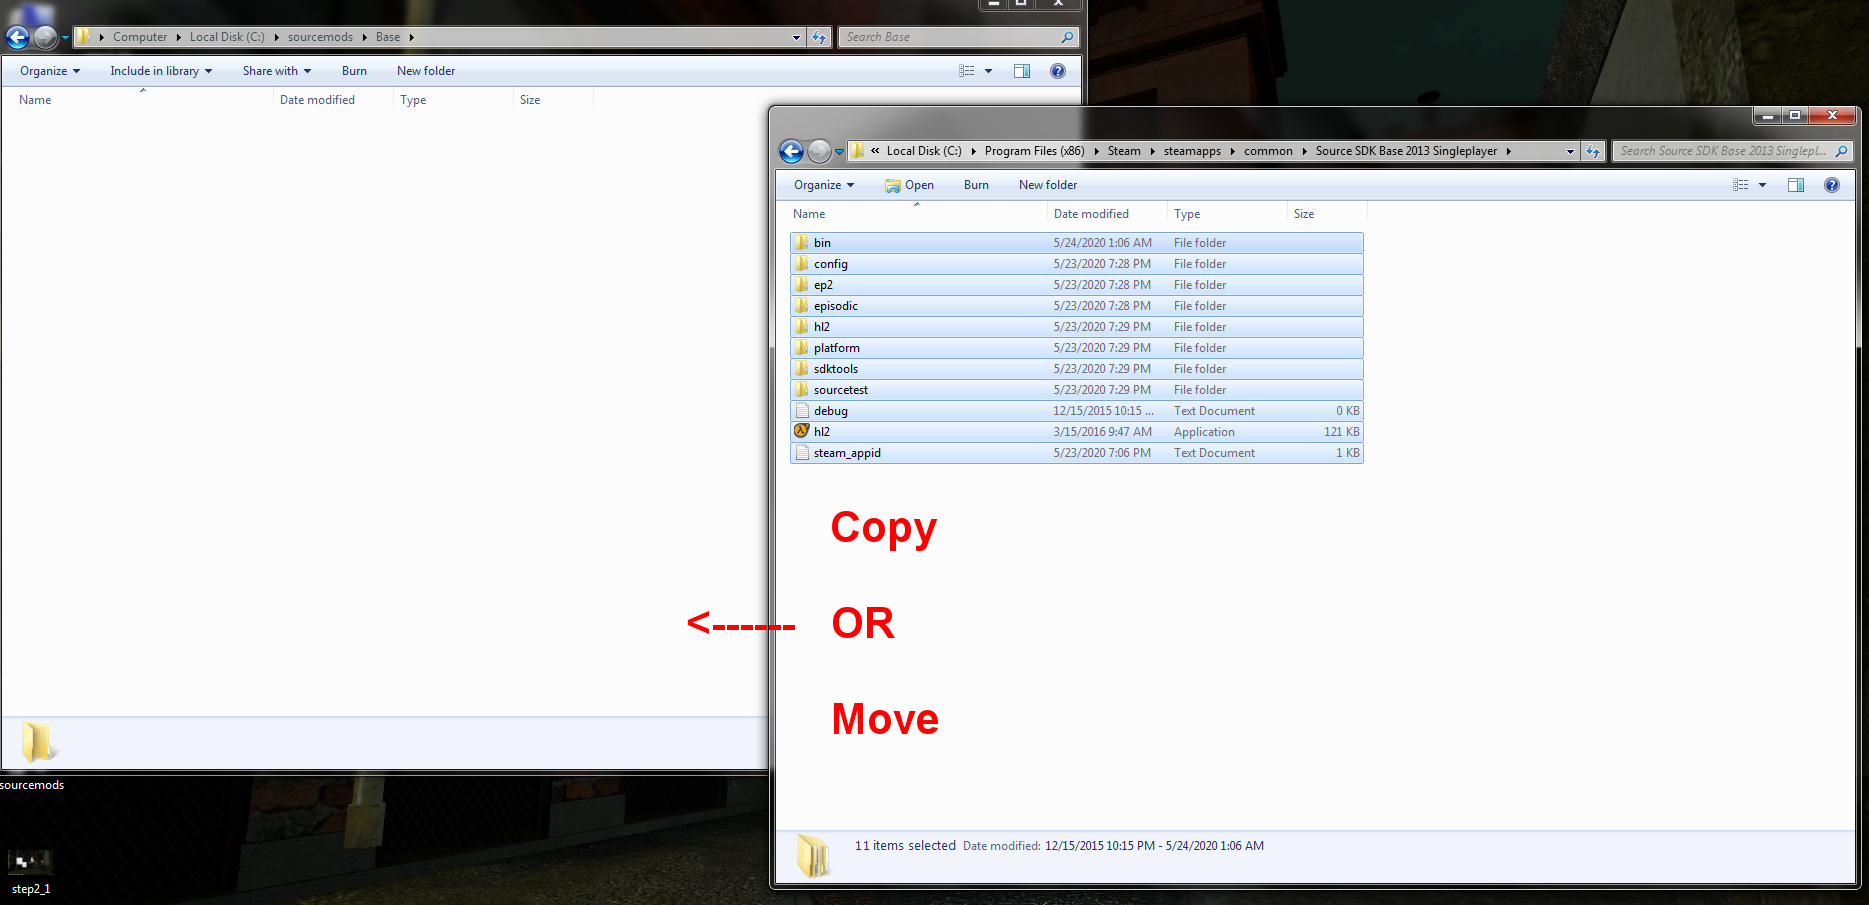Select the hl2 application icon
Viewport: 1869px width, 905px height.
tap(802, 431)
